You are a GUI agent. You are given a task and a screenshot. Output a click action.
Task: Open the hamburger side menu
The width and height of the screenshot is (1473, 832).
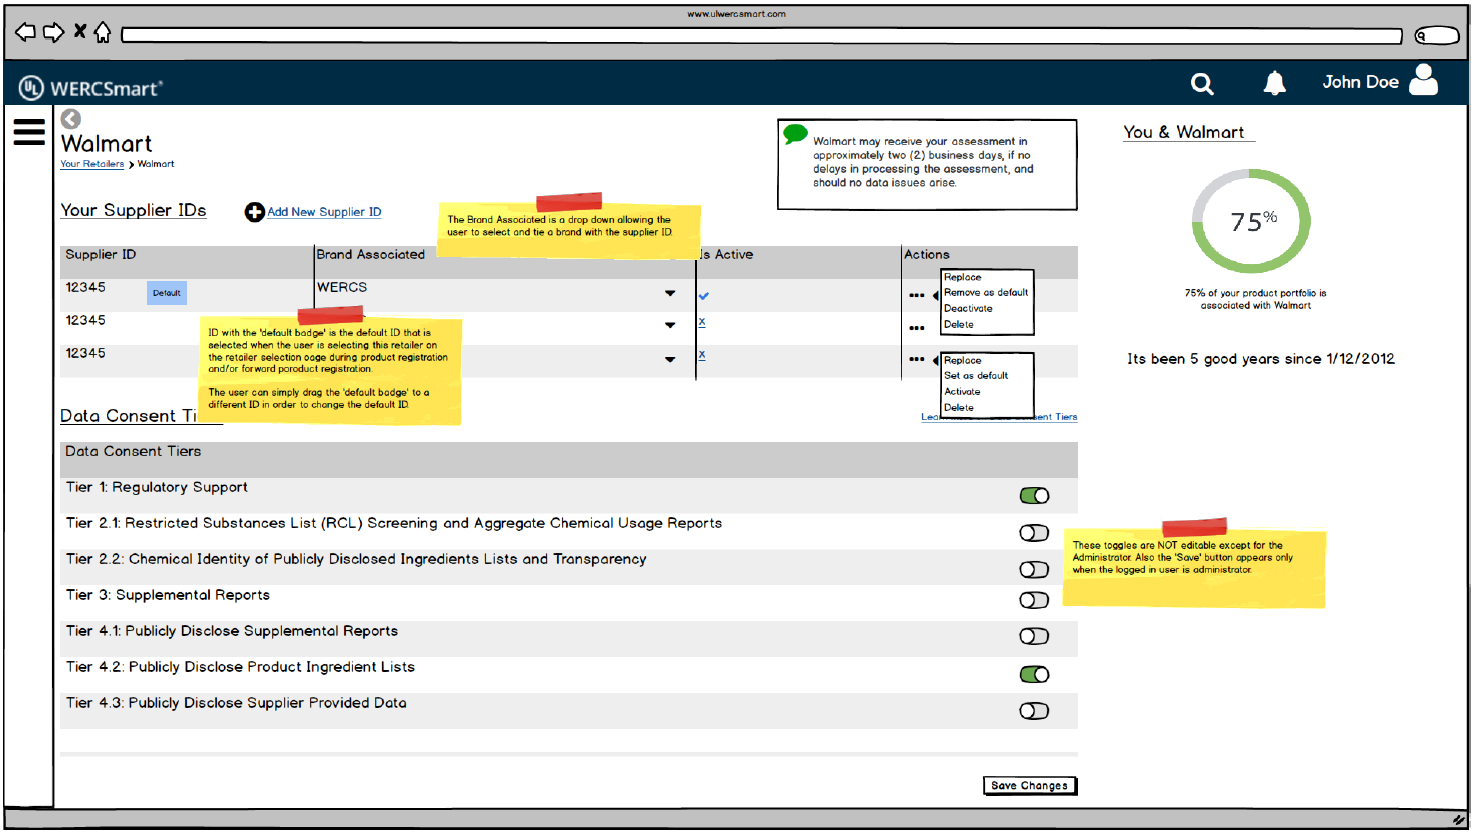pos(29,132)
